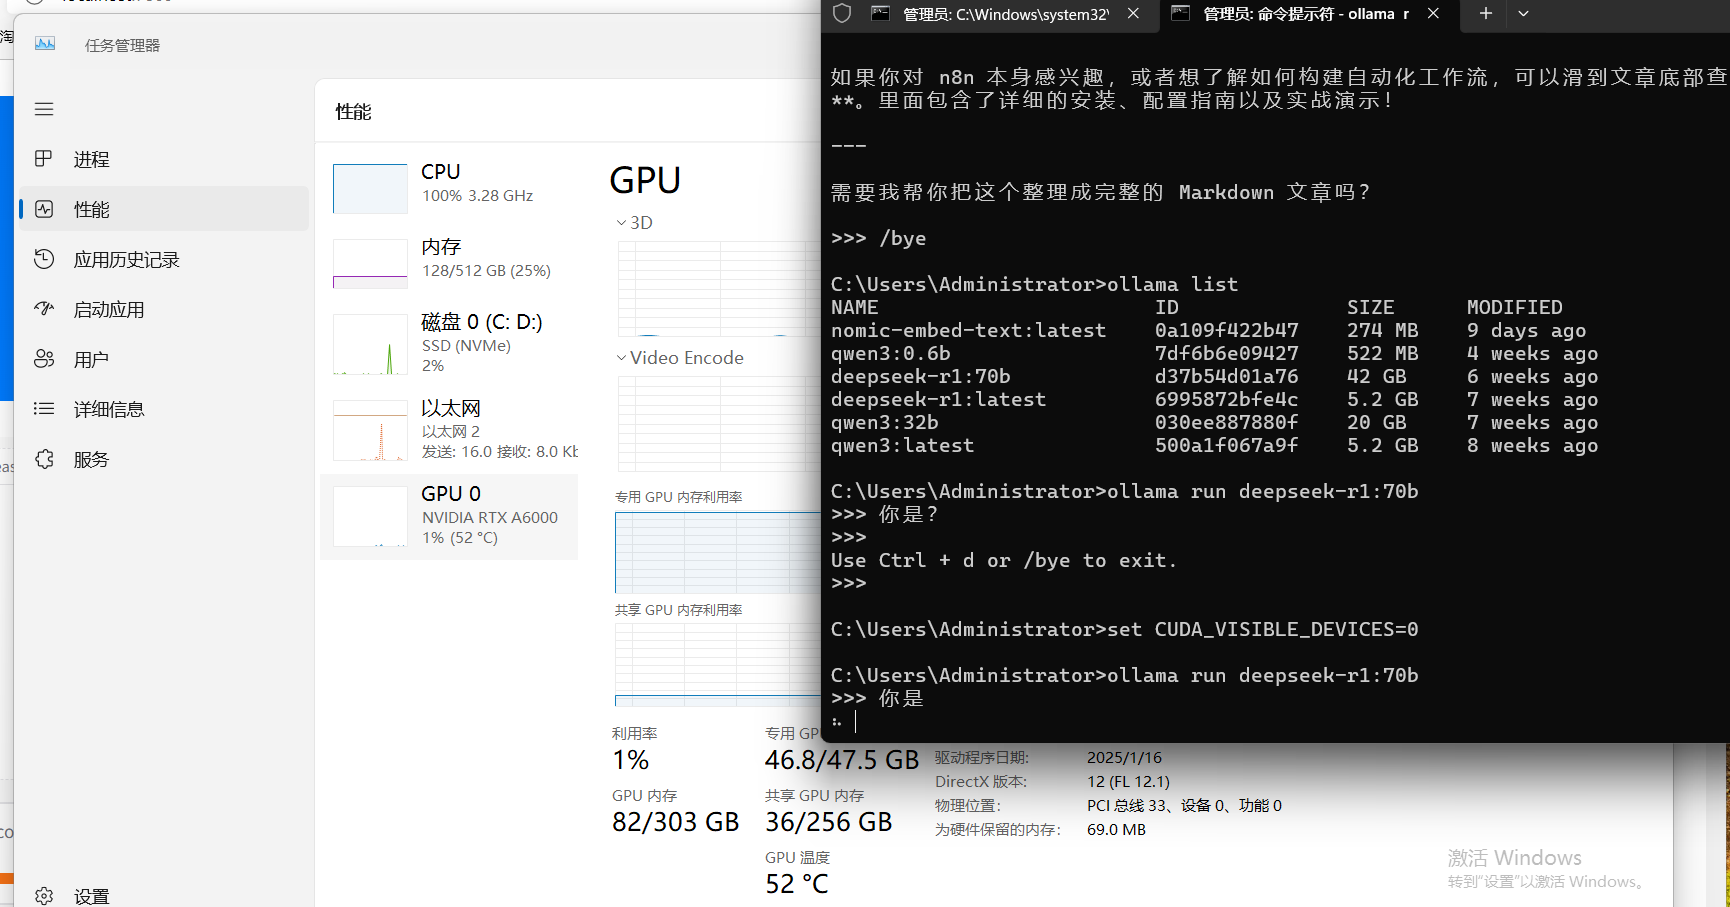Click the large GPU title heading
The image size is (1730, 907).
[645, 181]
